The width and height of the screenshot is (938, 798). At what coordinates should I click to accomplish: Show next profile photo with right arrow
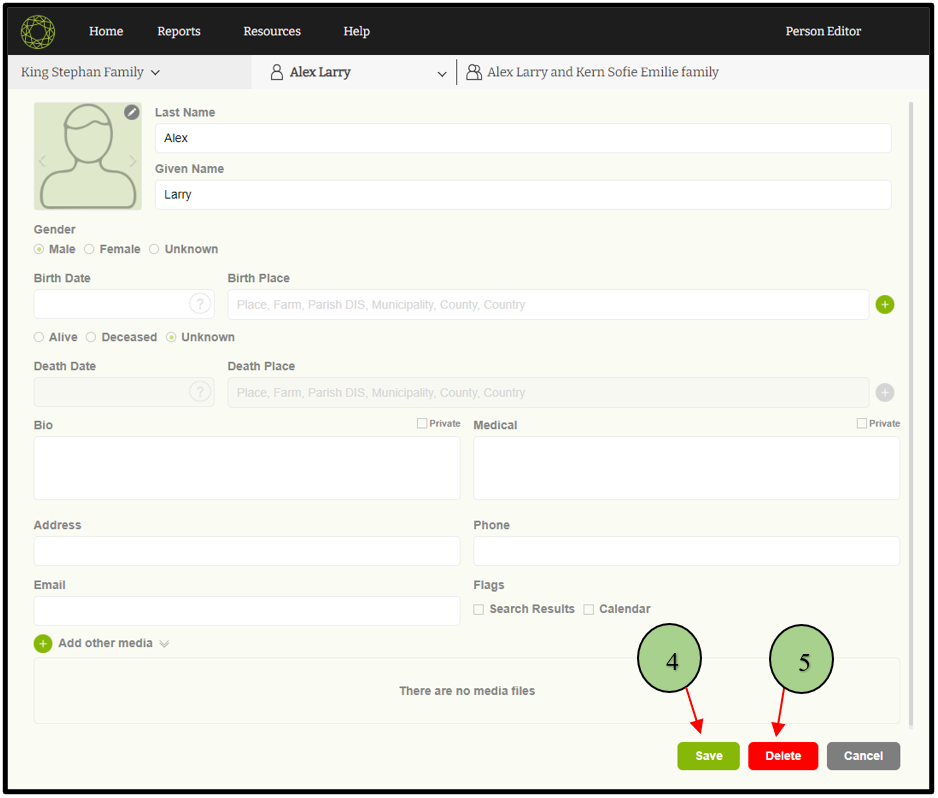click(x=132, y=161)
